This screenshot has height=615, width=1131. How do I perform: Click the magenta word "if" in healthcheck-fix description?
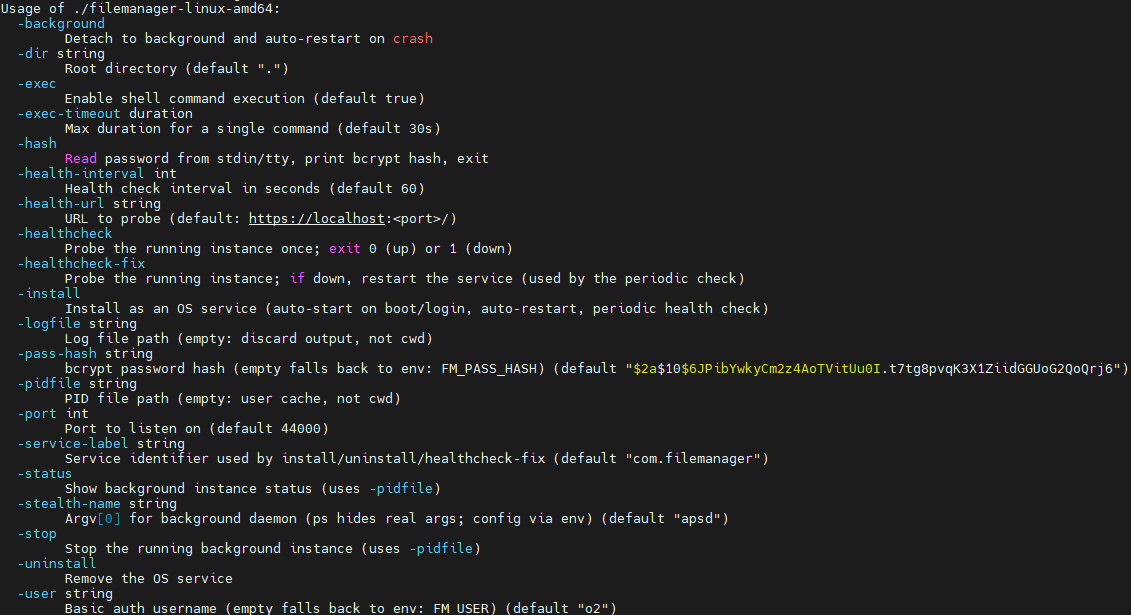click(297, 278)
